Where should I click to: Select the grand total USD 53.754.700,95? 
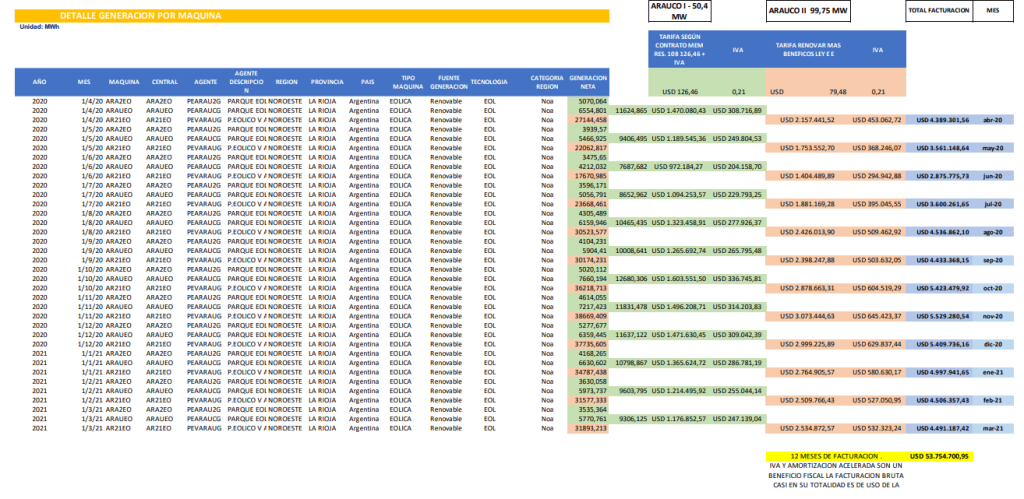pos(938,457)
